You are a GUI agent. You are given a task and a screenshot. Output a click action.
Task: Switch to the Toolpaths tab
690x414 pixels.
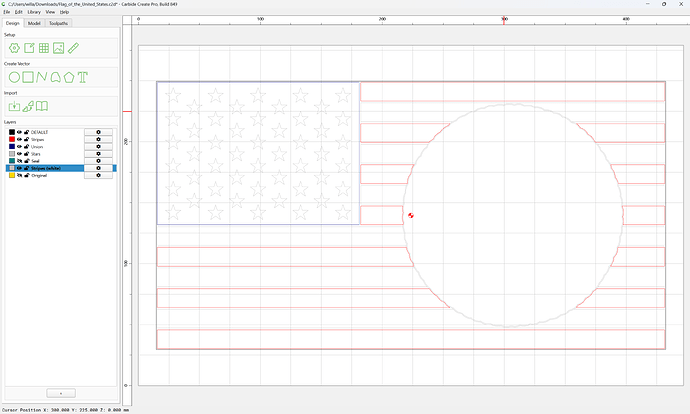pyautogui.click(x=58, y=23)
